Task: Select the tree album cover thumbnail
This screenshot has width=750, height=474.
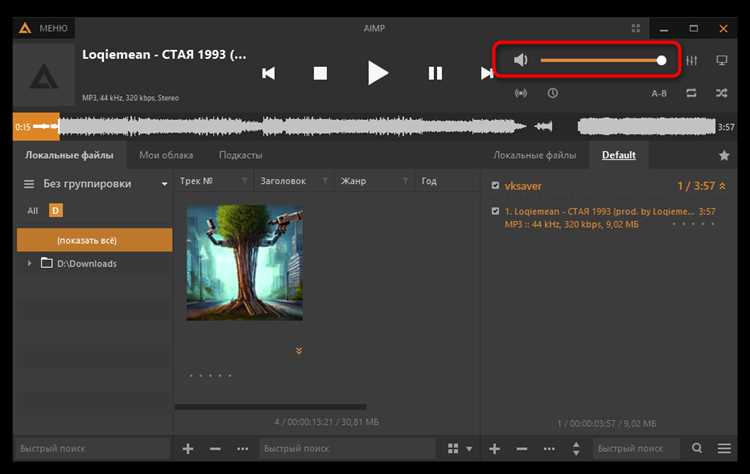Action: pos(244,262)
